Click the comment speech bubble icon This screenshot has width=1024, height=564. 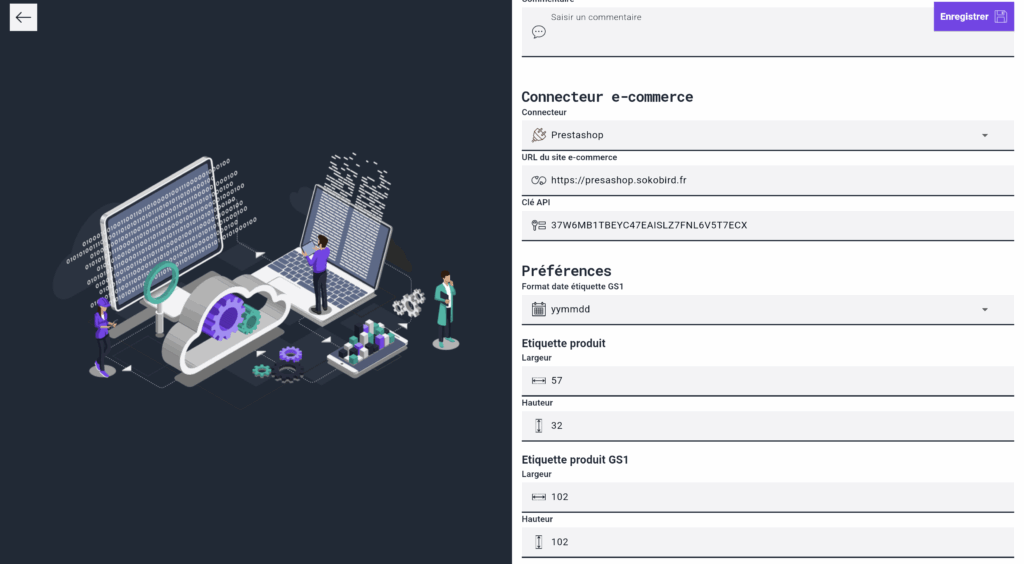tap(539, 32)
